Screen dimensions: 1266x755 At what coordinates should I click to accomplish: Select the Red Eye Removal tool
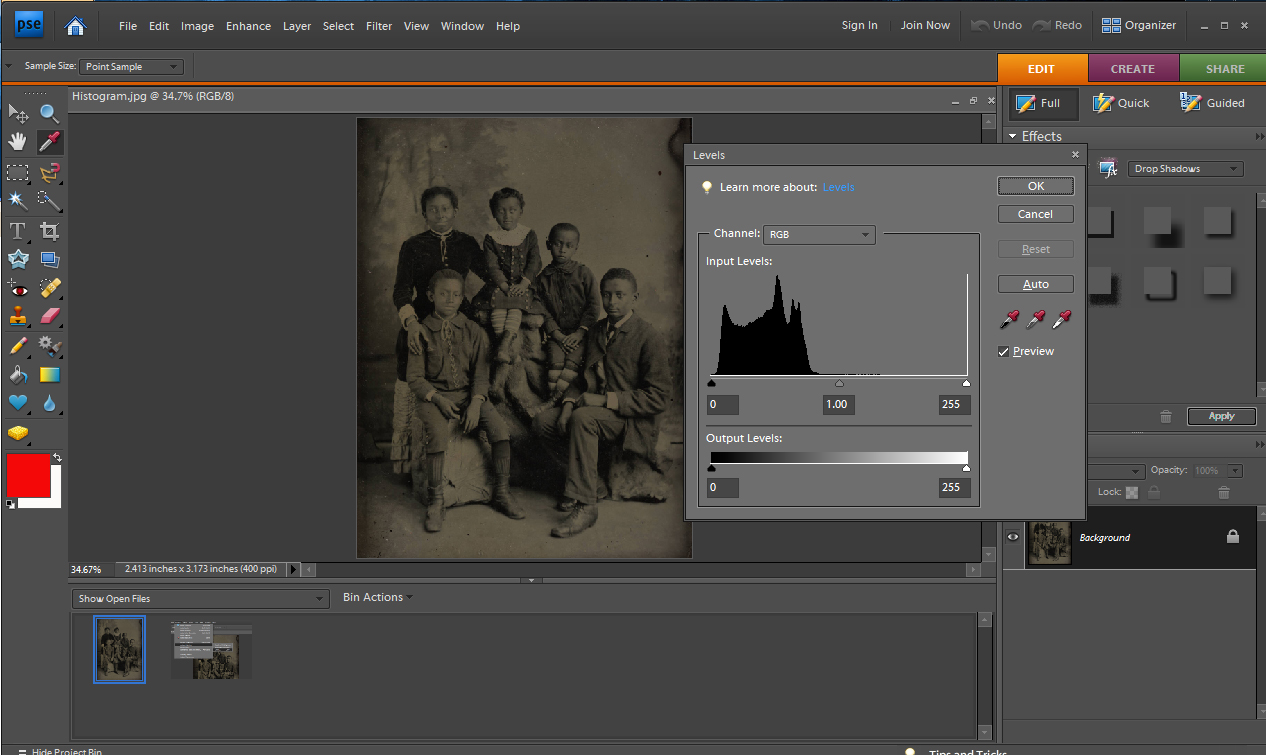tap(17, 288)
